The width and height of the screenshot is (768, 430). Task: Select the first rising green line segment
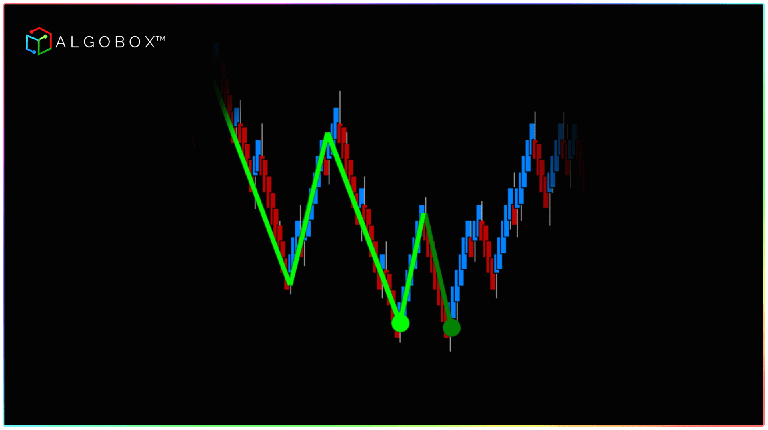308,208
